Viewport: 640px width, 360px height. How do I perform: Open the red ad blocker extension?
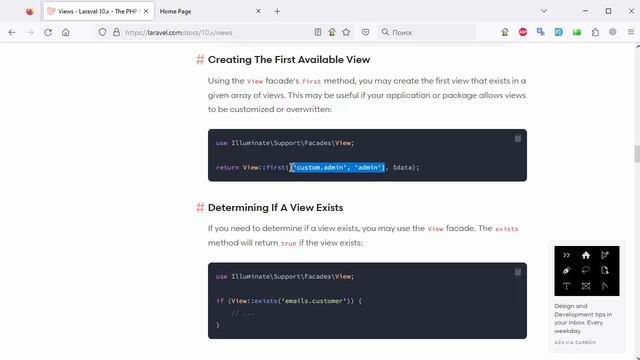523,32
